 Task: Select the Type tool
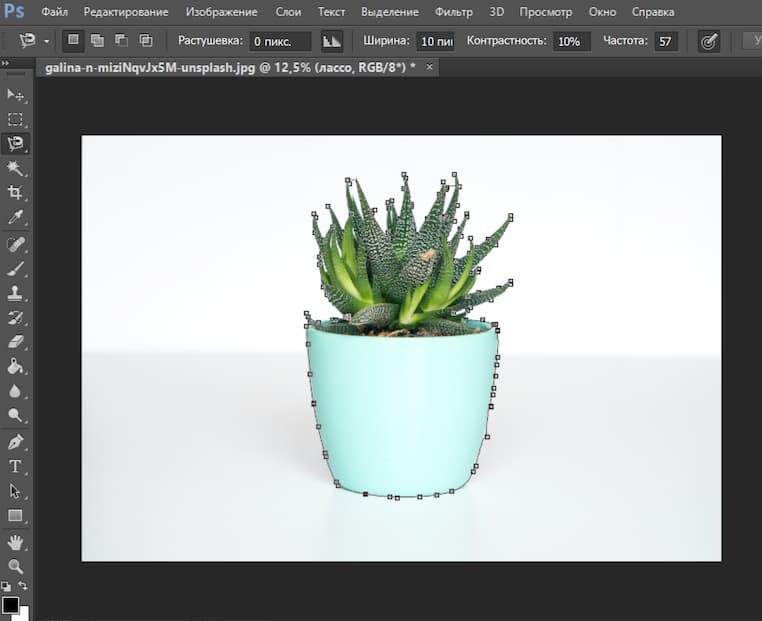(15, 466)
